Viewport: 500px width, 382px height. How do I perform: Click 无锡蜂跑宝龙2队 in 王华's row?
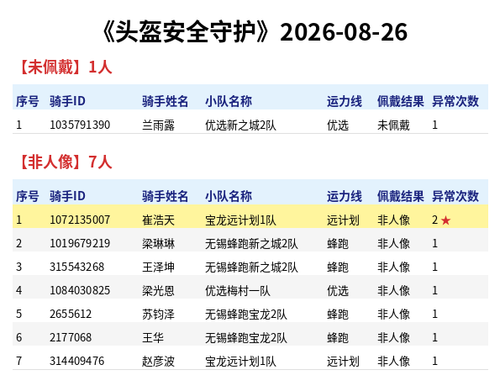point(246,338)
